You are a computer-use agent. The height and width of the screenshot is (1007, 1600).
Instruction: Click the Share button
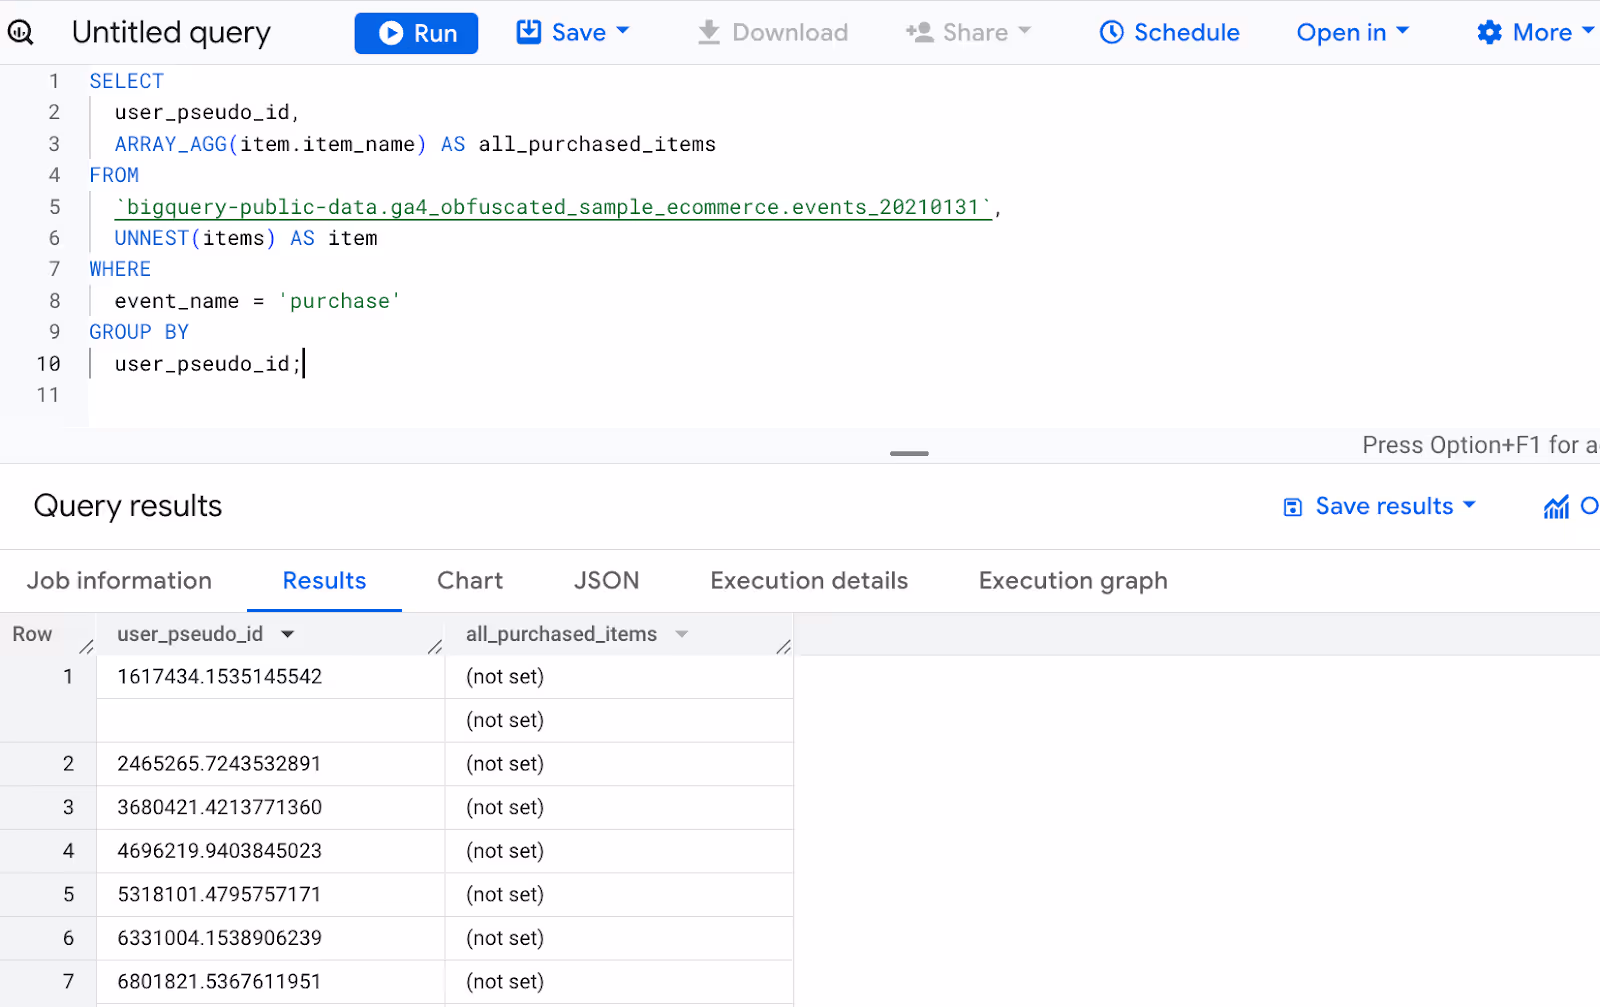coord(968,32)
